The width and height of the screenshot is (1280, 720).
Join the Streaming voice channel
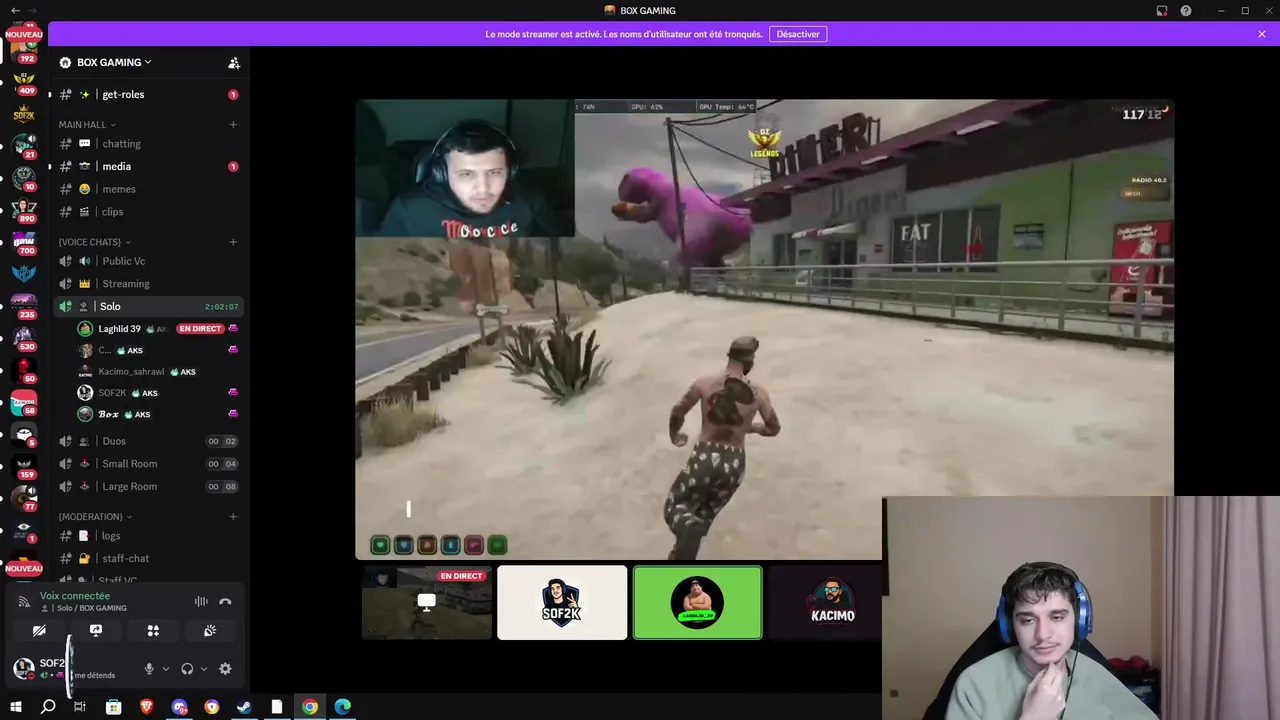pyautogui.click(x=148, y=283)
